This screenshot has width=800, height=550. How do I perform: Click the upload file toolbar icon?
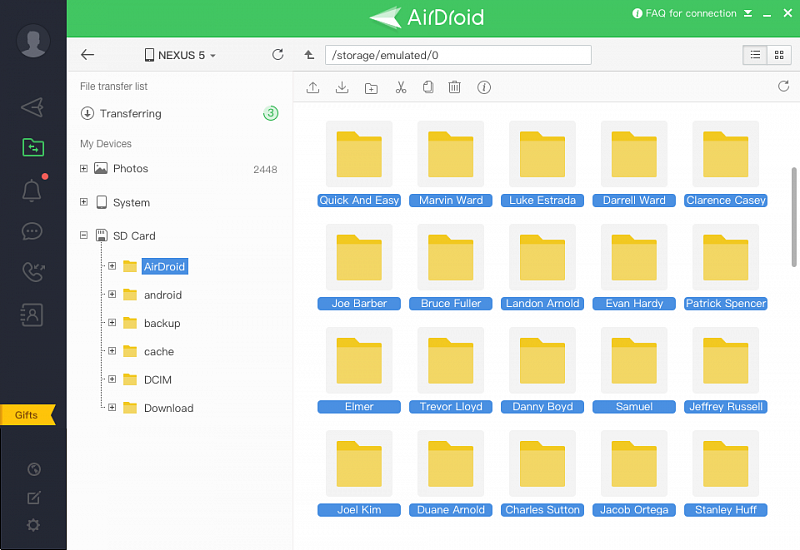pos(313,88)
